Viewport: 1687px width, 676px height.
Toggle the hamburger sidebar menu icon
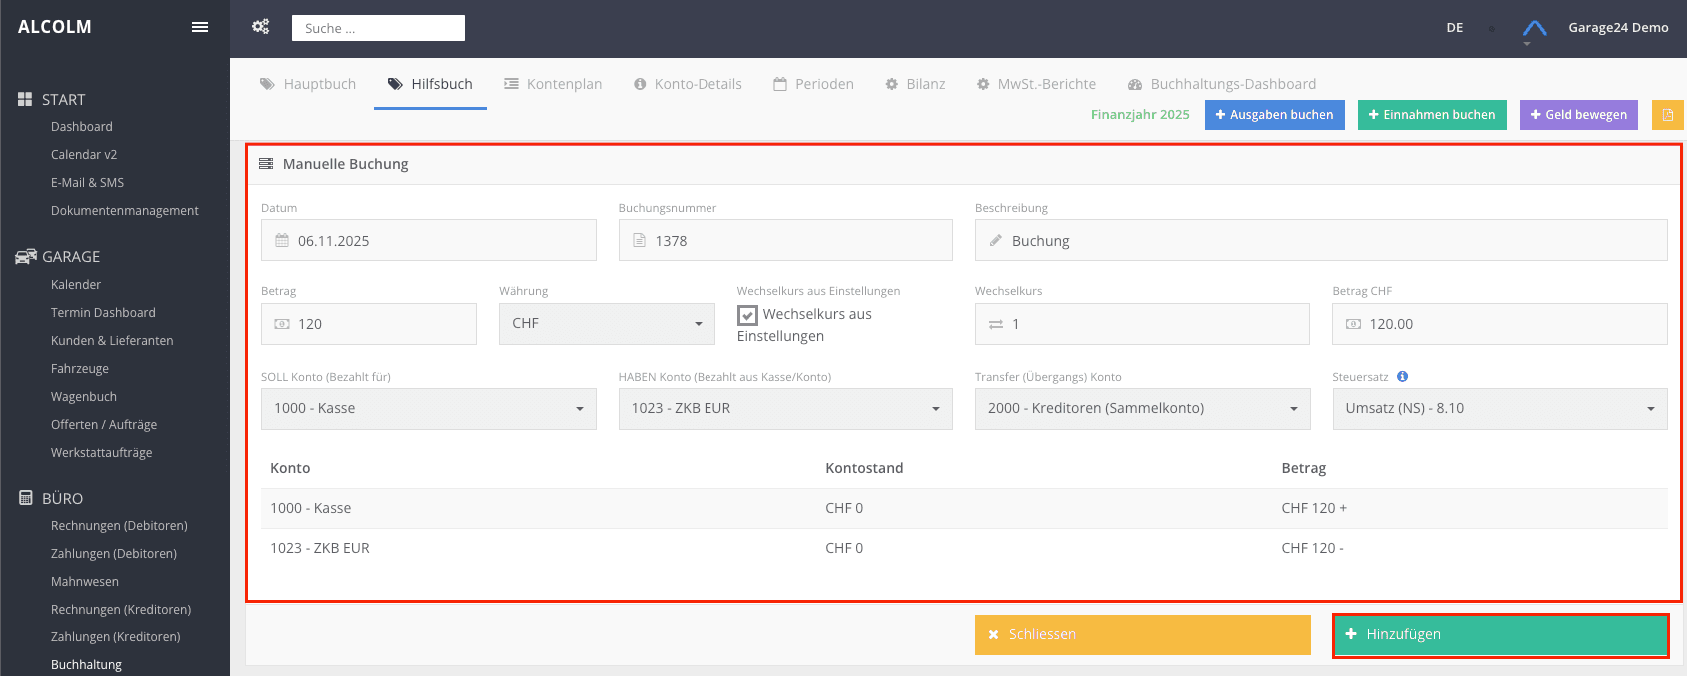200,27
